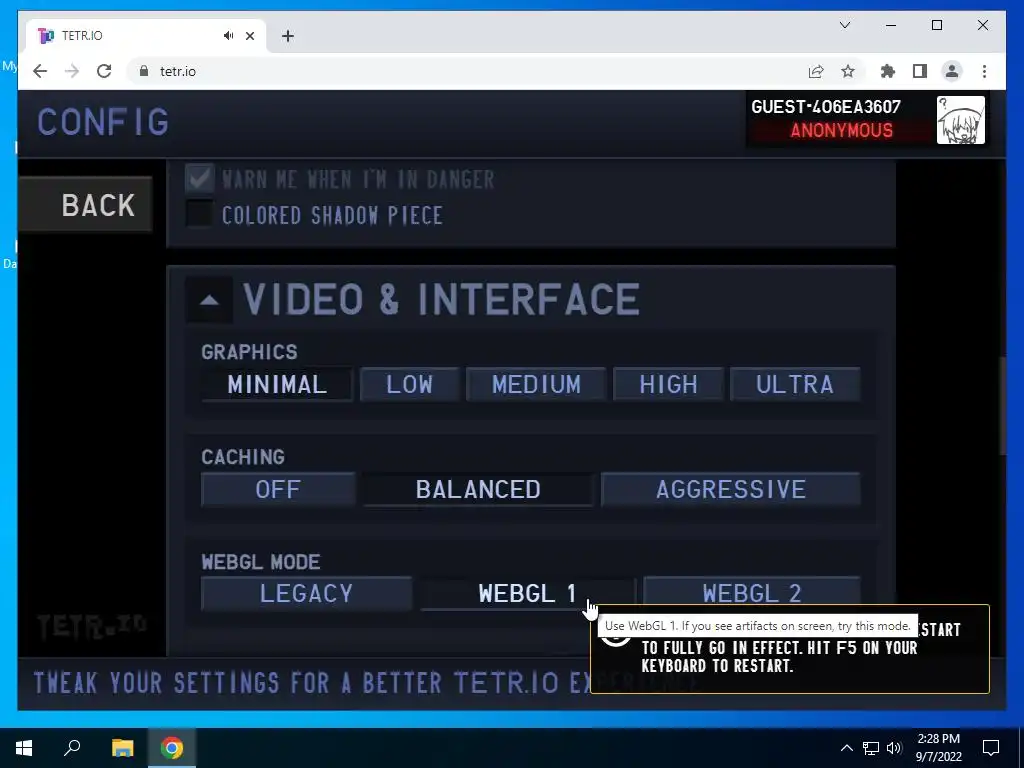Open Chrome three-dot menu
The width and height of the screenshot is (1024, 768).
coord(984,71)
